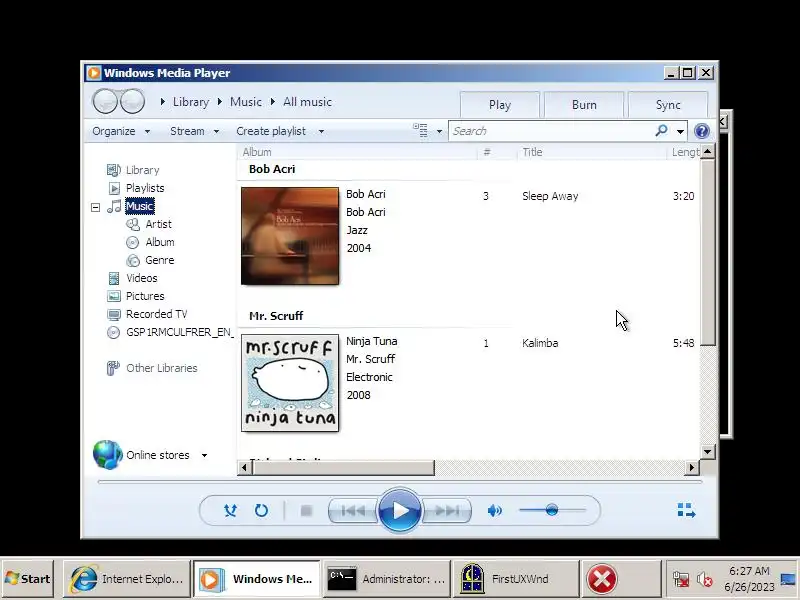Open Internet Explorer from the taskbar
The width and height of the screenshot is (800, 600).
pyautogui.click(x=127, y=579)
